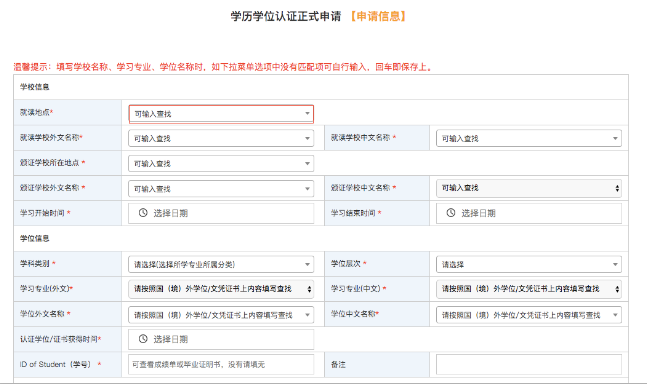
Task: Expand the 学位中文名称 dropdown
Action: [529, 315]
